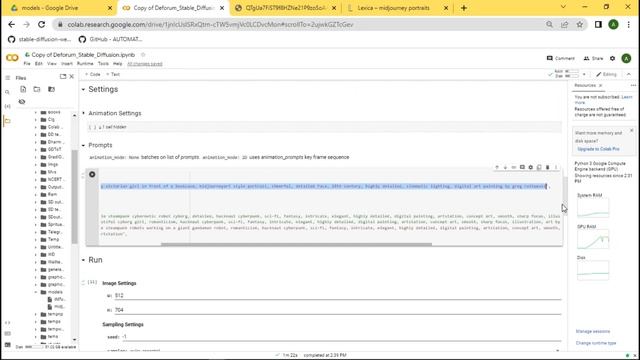Image resolution: width=640 pixels, height=360 pixels.
Task: Click the horizontal scrollbar of prompts cell
Action: click(296, 244)
